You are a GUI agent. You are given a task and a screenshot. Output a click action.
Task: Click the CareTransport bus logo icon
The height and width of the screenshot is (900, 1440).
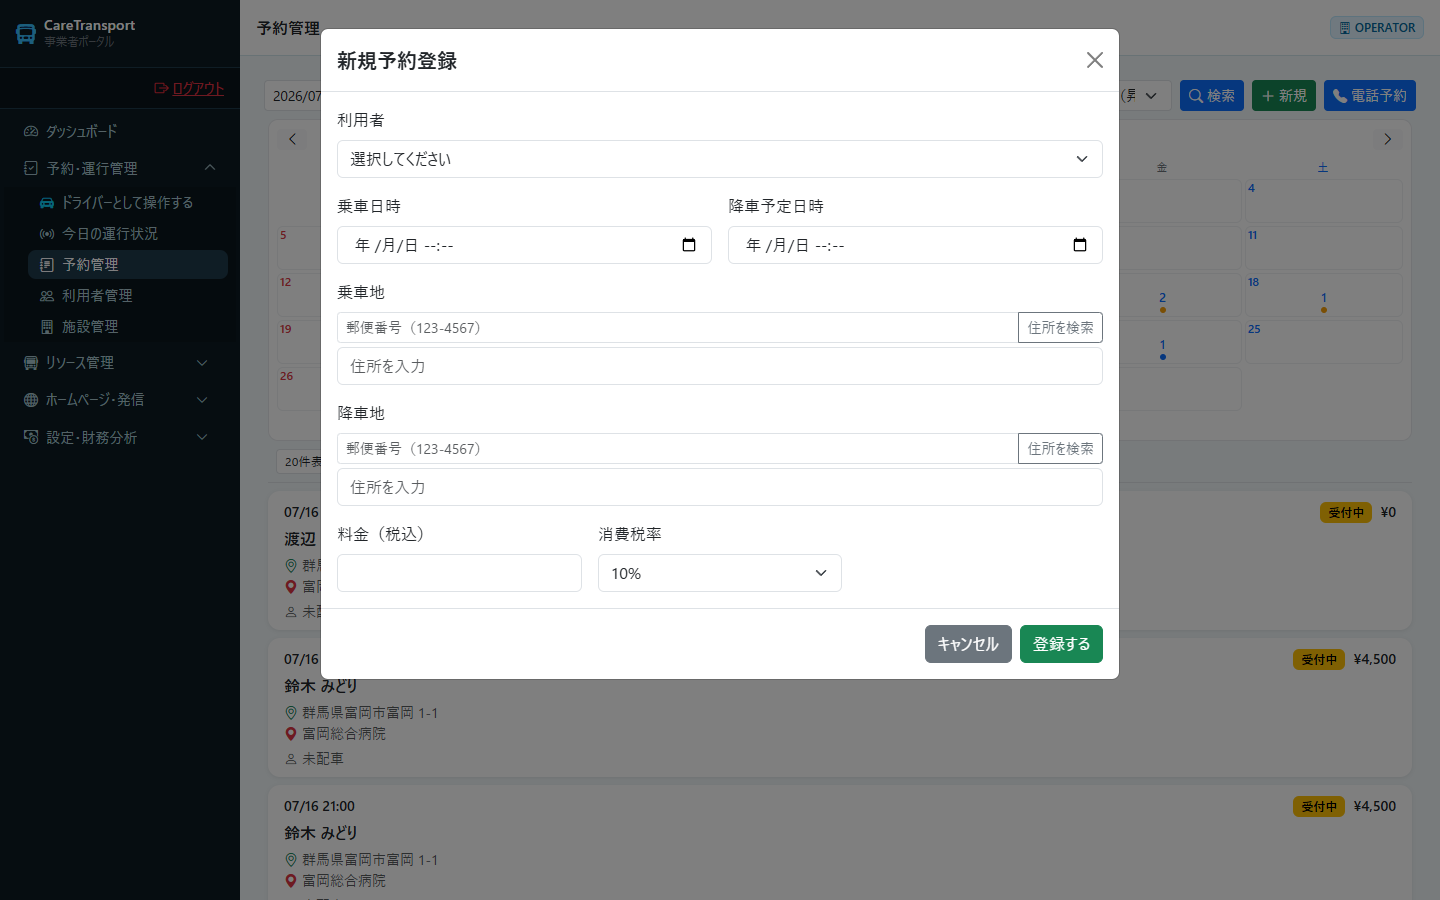tap(26, 33)
